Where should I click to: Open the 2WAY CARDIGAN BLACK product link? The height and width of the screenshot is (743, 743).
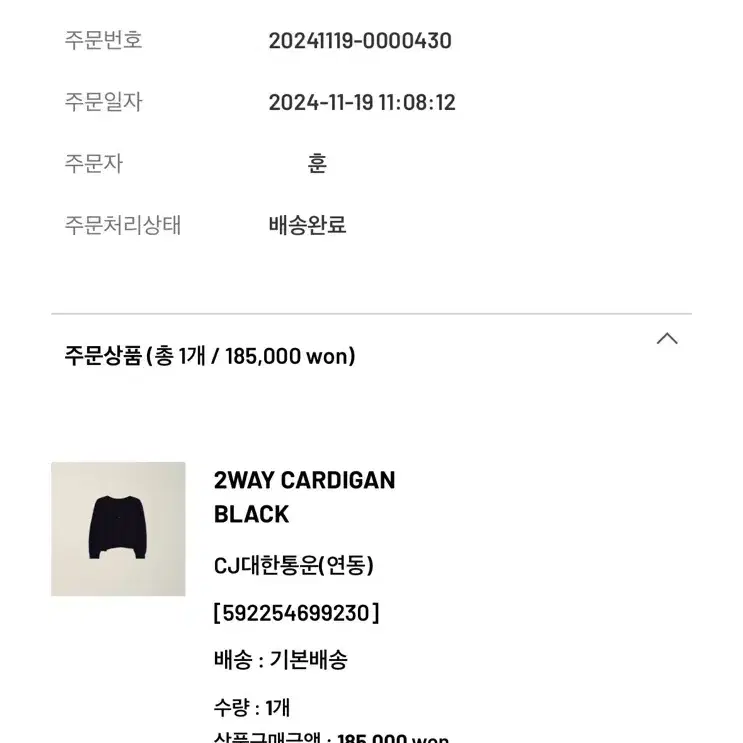304,497
